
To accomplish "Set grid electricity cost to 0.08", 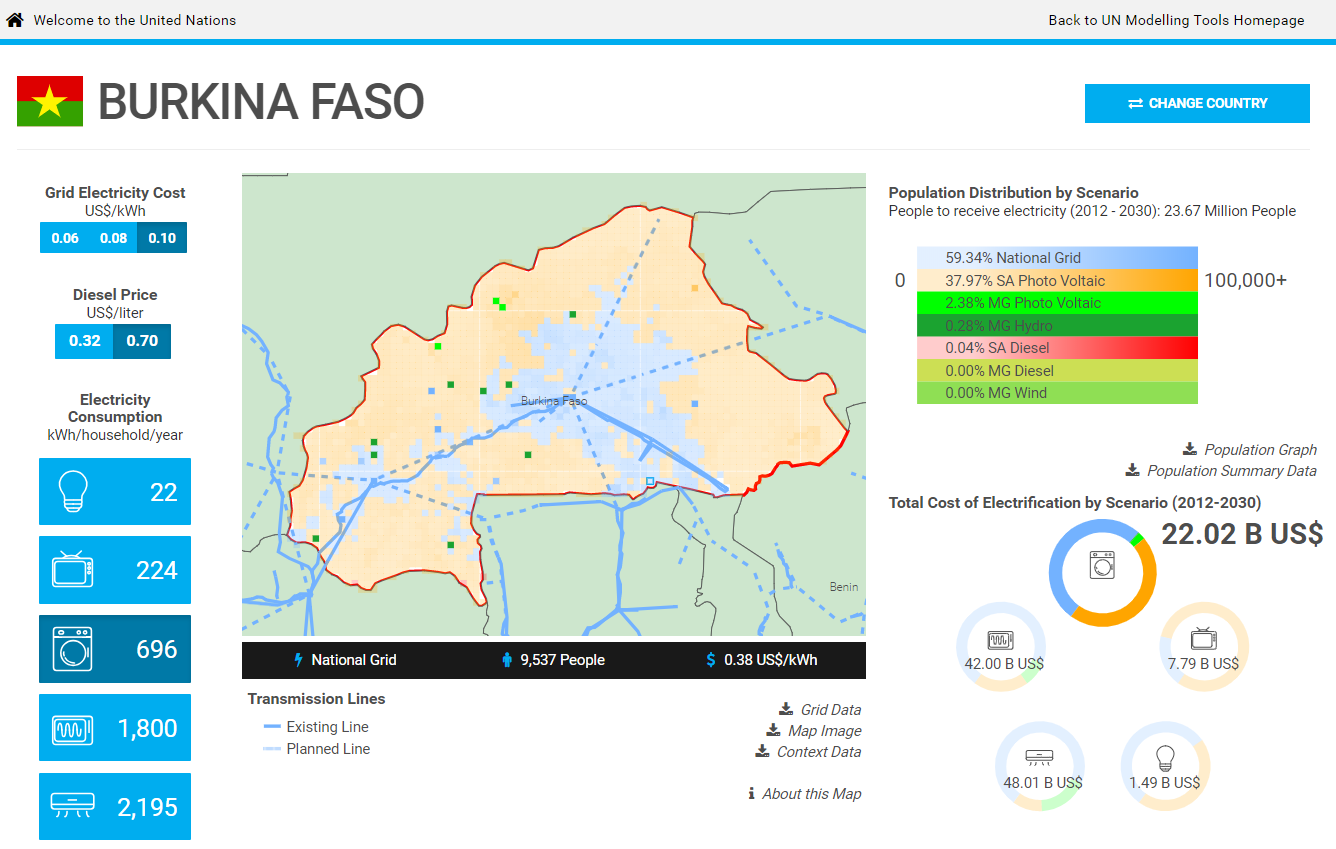I will click(x=113, y=238).
